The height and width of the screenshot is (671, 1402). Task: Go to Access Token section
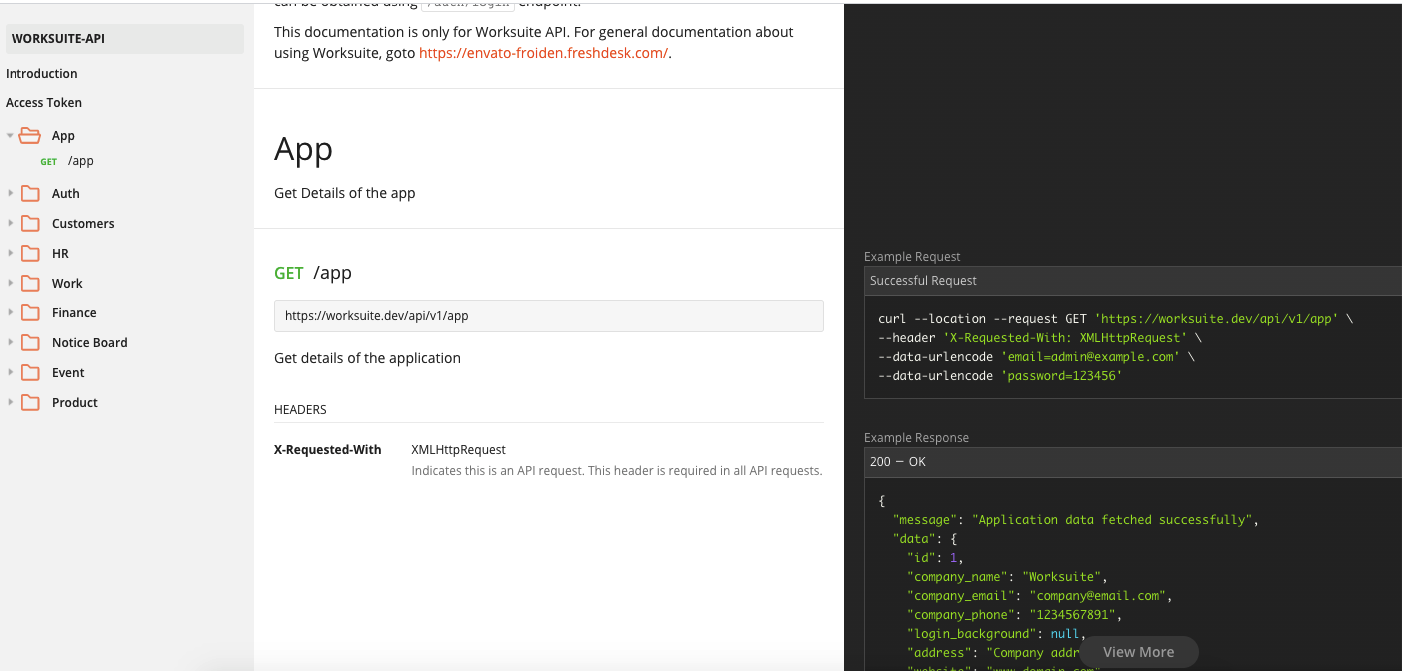tap(44, 103)
